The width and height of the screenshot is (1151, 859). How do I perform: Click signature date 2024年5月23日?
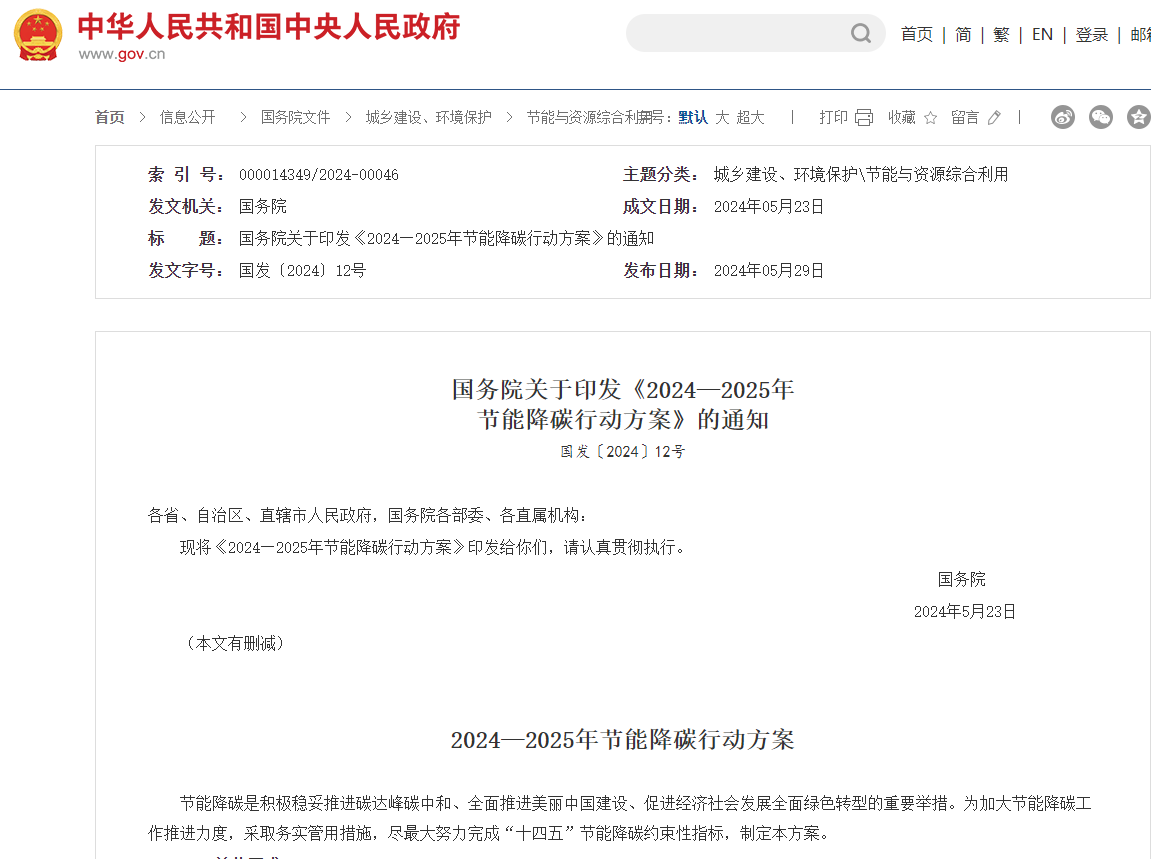965,612
